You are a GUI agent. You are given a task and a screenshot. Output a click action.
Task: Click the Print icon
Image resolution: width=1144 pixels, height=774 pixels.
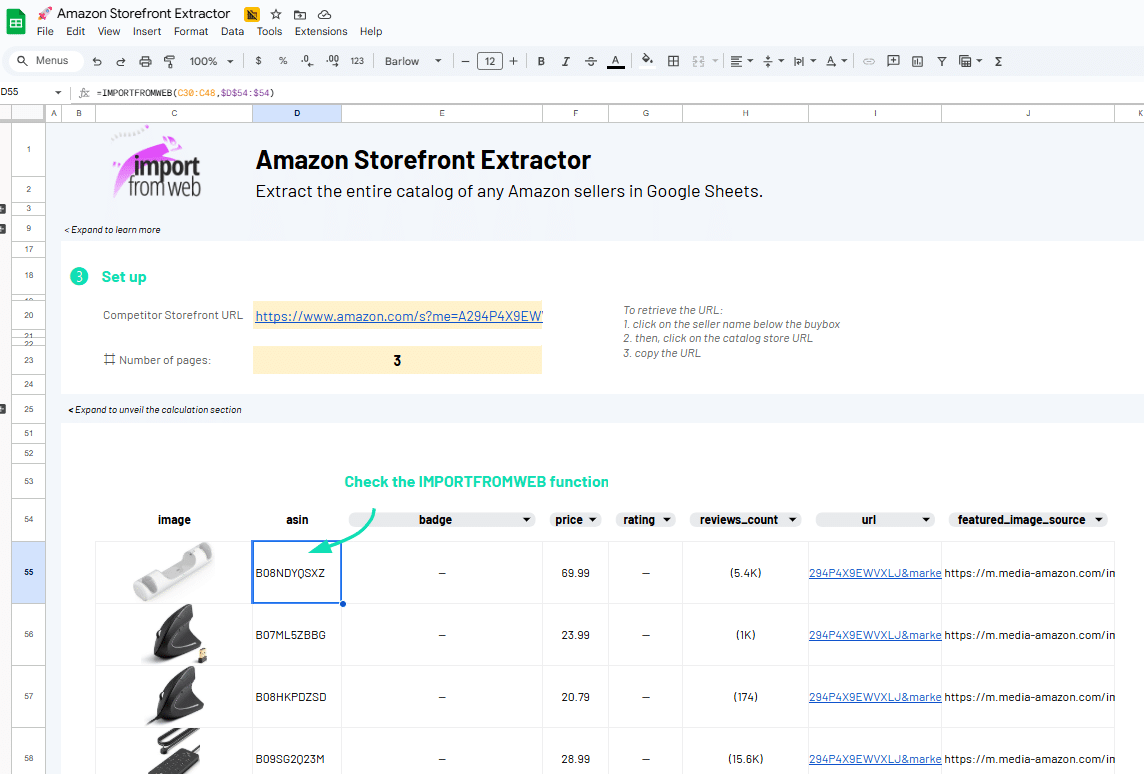click(x=145, y=61)
